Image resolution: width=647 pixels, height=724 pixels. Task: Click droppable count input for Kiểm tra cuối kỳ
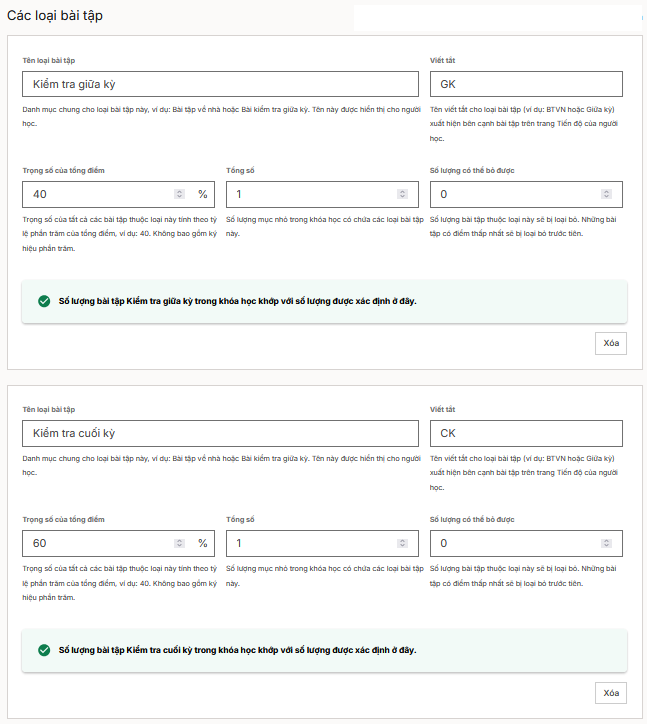514,543
